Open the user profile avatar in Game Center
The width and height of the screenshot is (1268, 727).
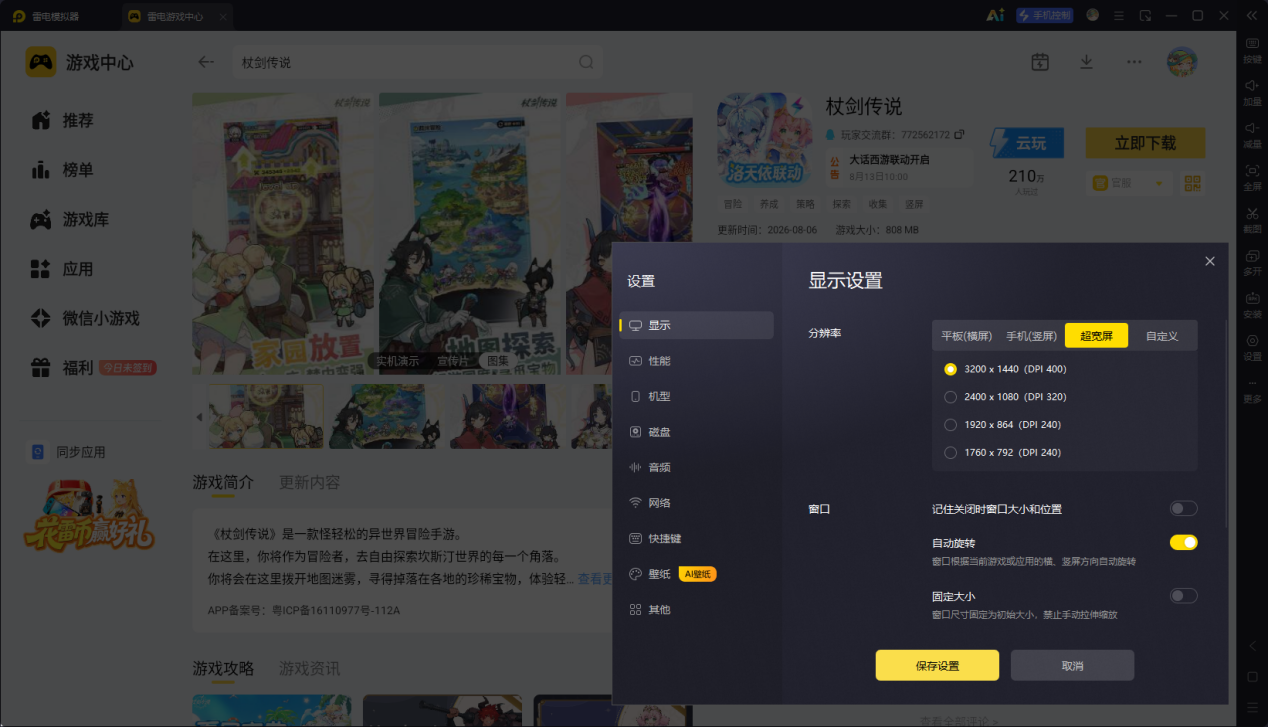click(1182, 62)
